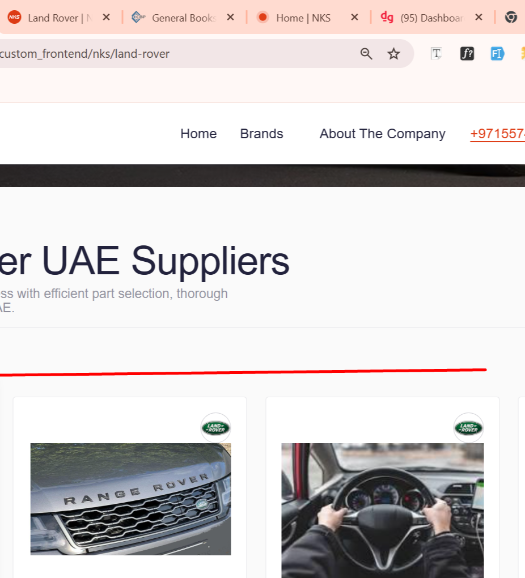Open the Home nav link
This screenshot has width=525, height=578.
point(198,133)
